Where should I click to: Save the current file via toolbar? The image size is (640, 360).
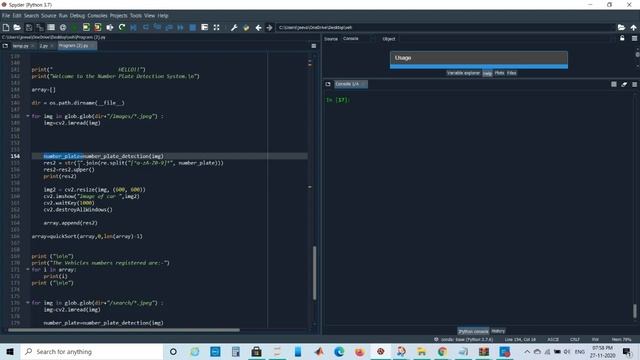click(29, 27)
